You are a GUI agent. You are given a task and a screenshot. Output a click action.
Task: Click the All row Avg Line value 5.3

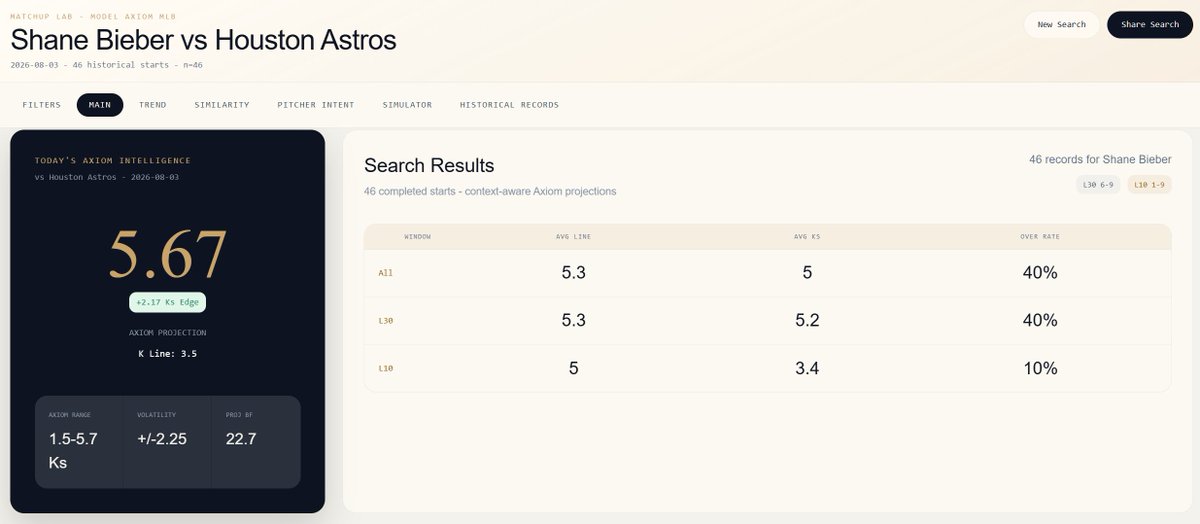pos(574,272)
